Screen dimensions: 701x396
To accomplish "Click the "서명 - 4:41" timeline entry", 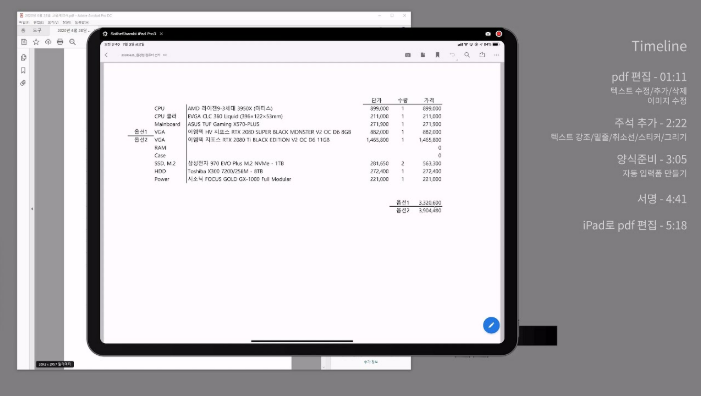I will click(662, 199).
